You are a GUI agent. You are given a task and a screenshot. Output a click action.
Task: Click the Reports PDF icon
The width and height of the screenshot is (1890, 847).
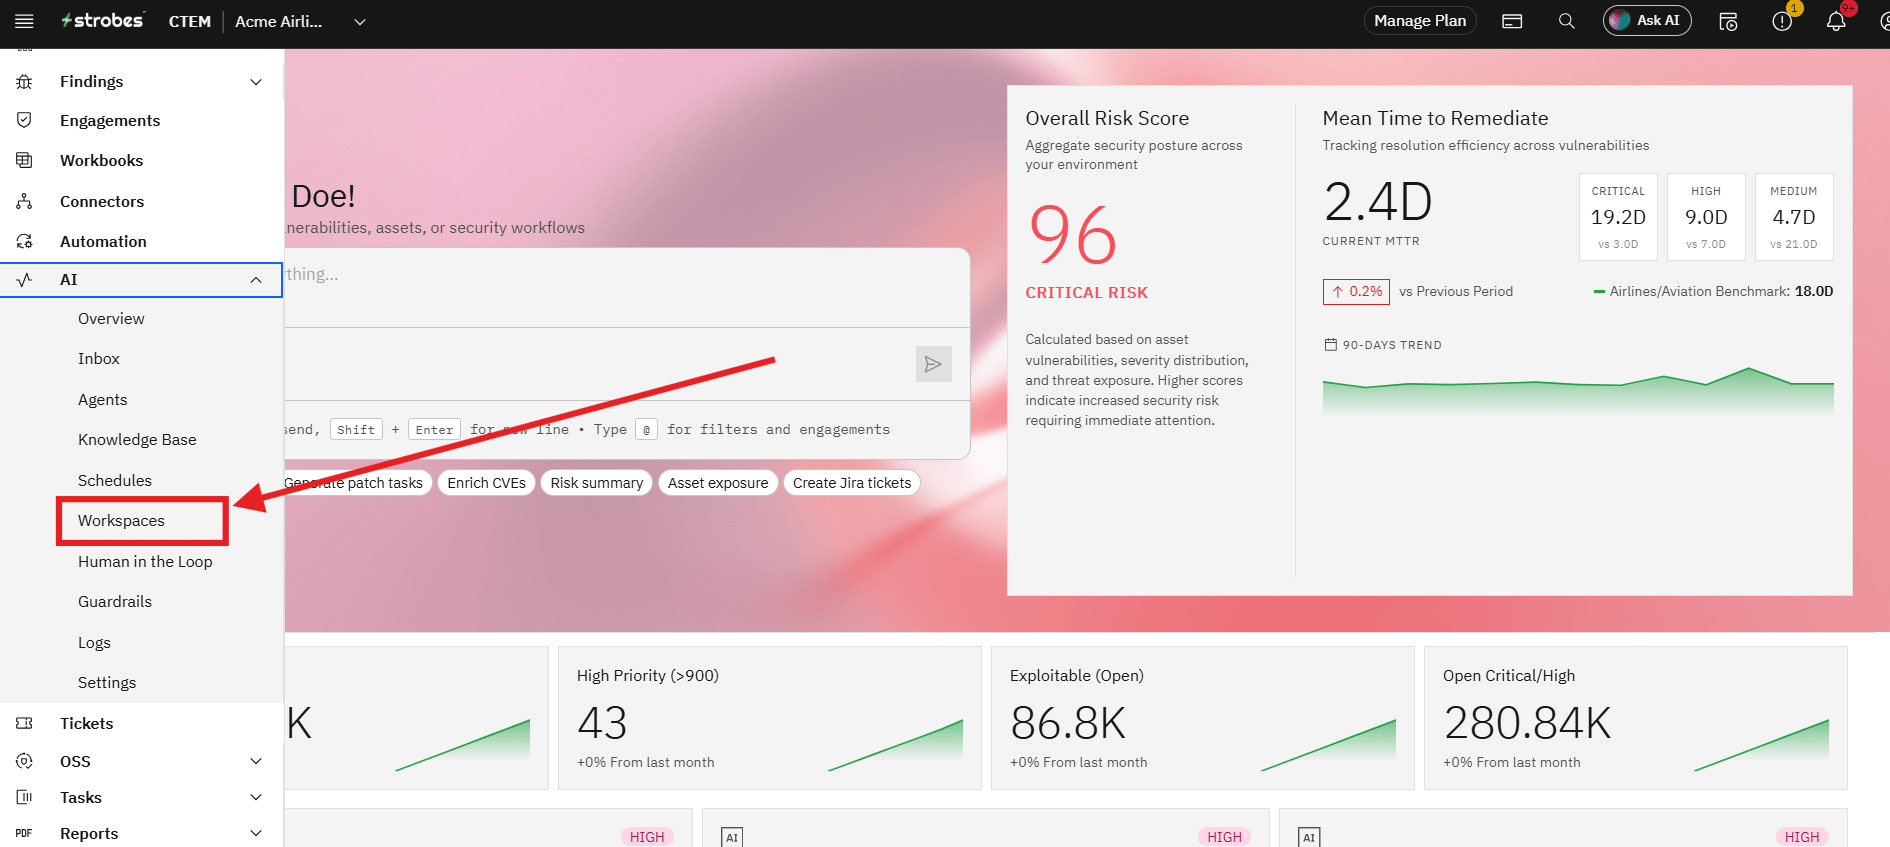pyautogui.click(x=25, y=833)
